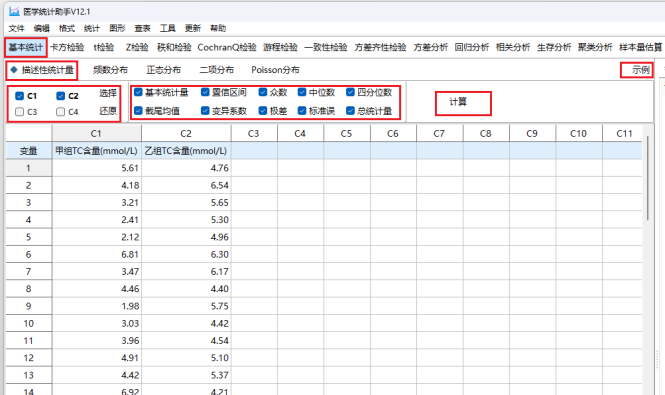Select the 频数分布 sub-tab
Viewport: 665px width, 395px height.
tap(110, 70)
